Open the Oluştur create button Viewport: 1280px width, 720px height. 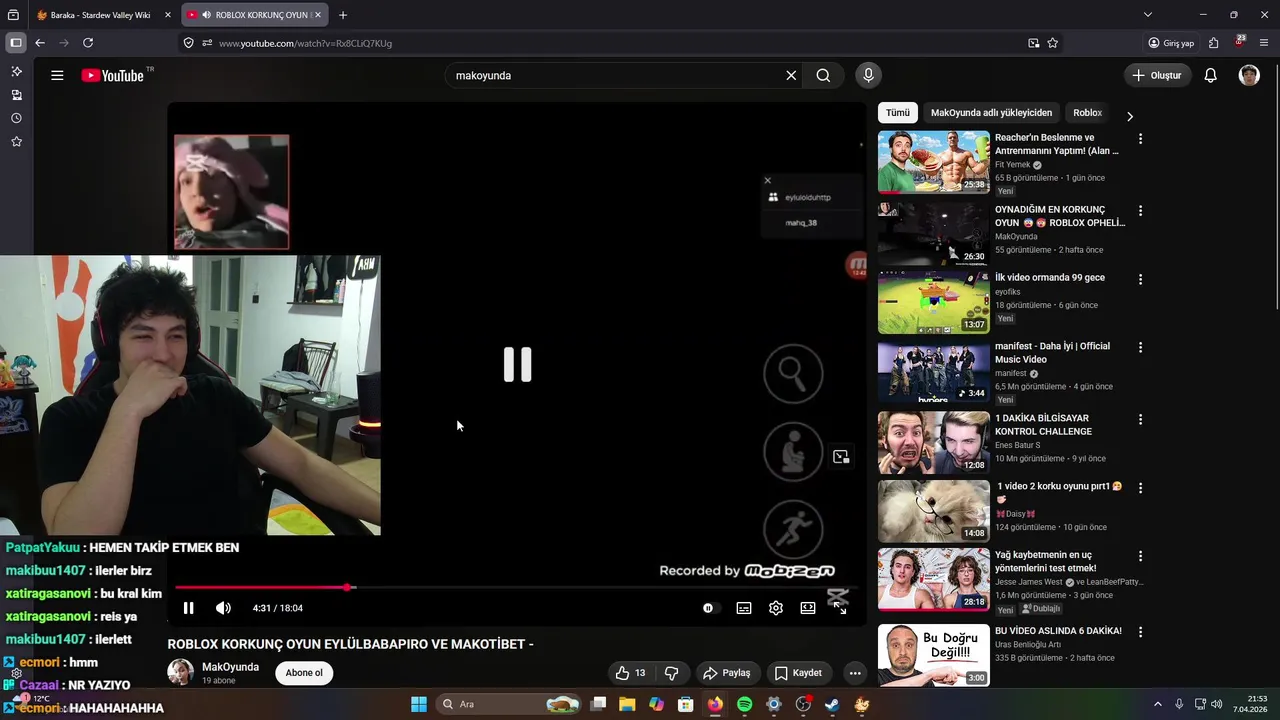click(1157, 75)
